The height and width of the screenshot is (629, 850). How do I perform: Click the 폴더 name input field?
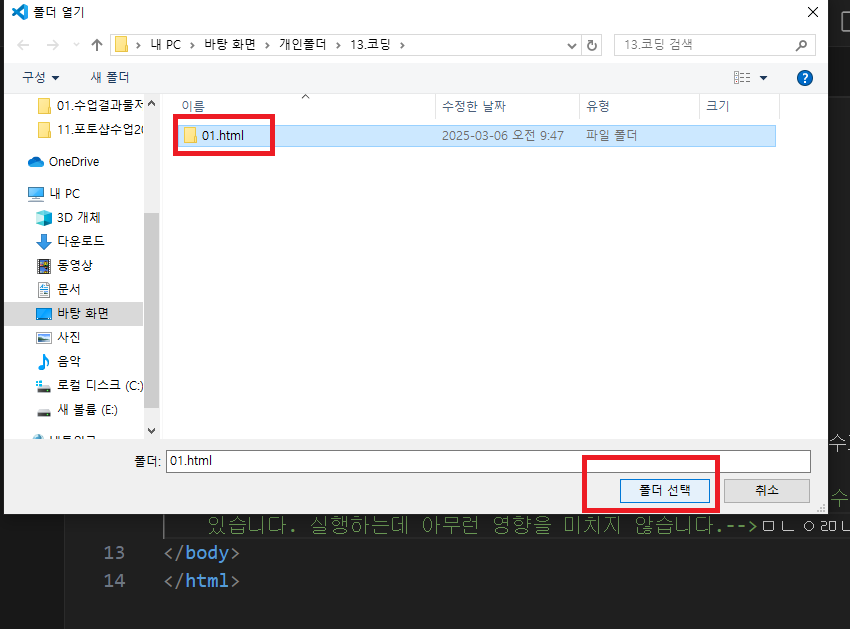[x=488, y=461]
